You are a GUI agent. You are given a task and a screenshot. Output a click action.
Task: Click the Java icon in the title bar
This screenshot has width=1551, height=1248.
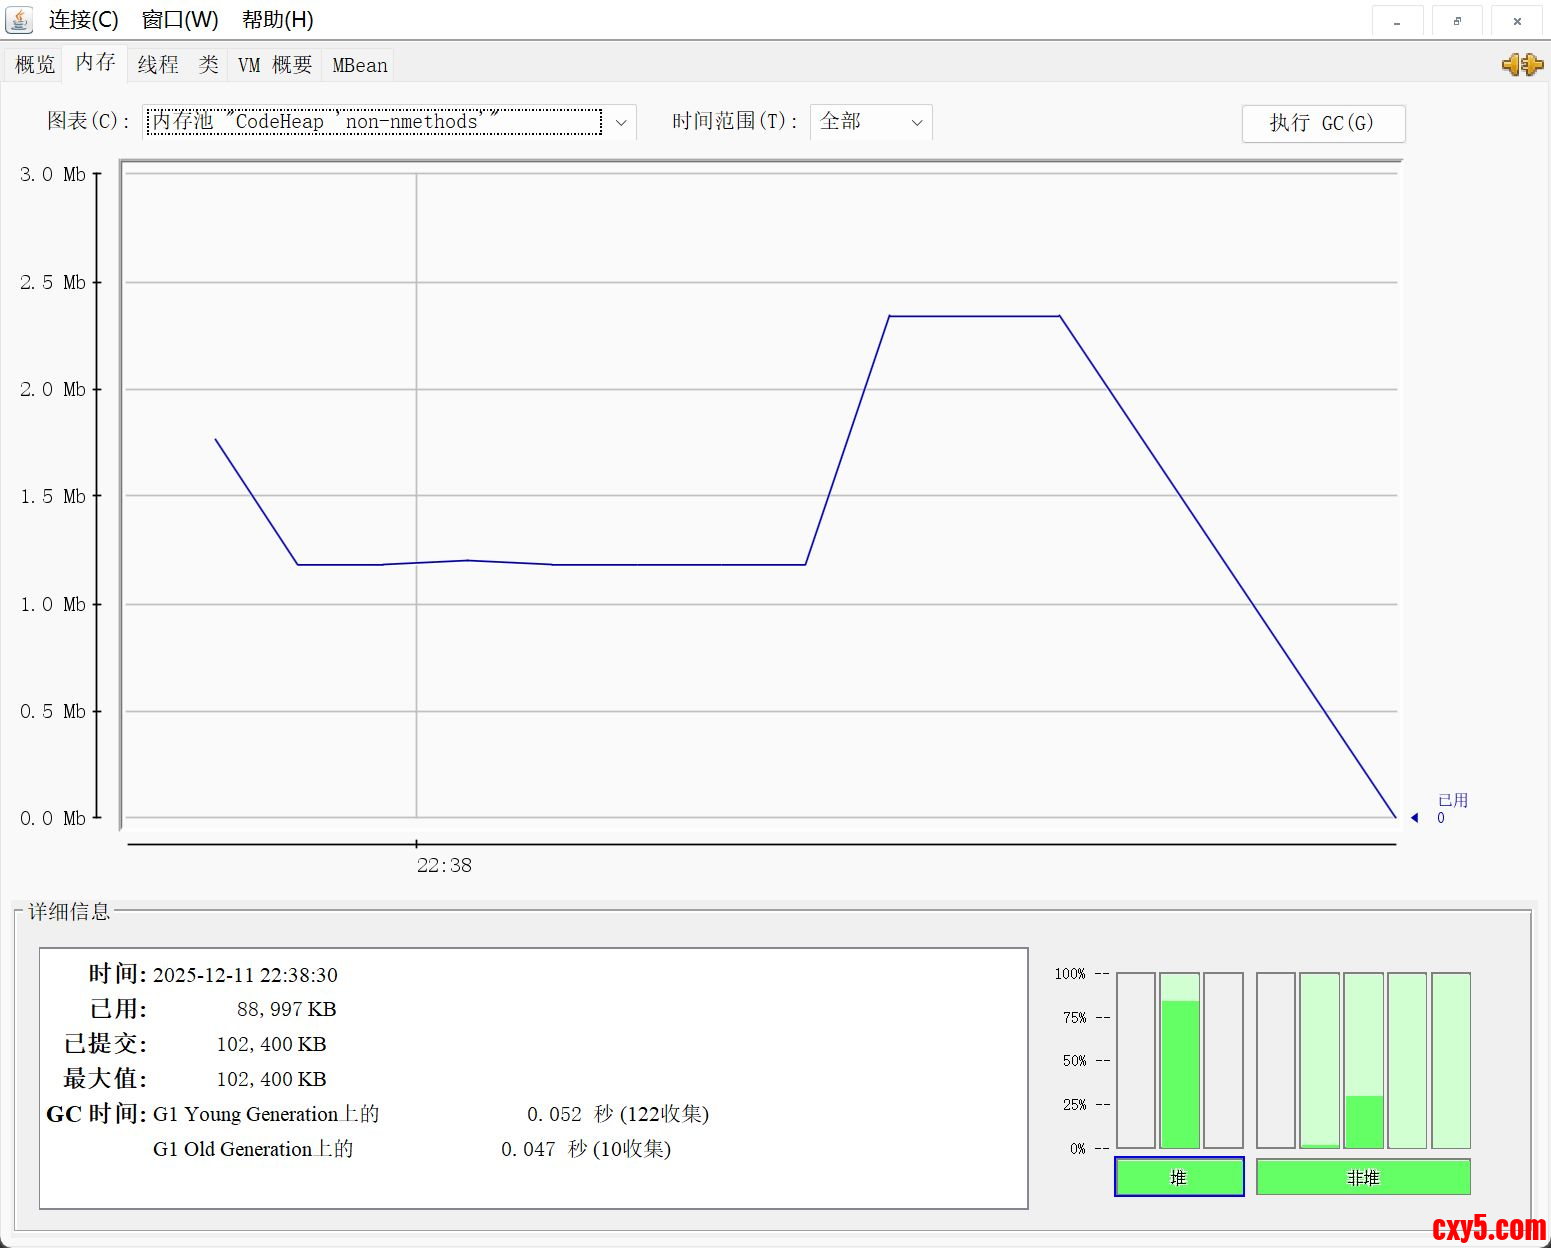[x=19, y=19]
